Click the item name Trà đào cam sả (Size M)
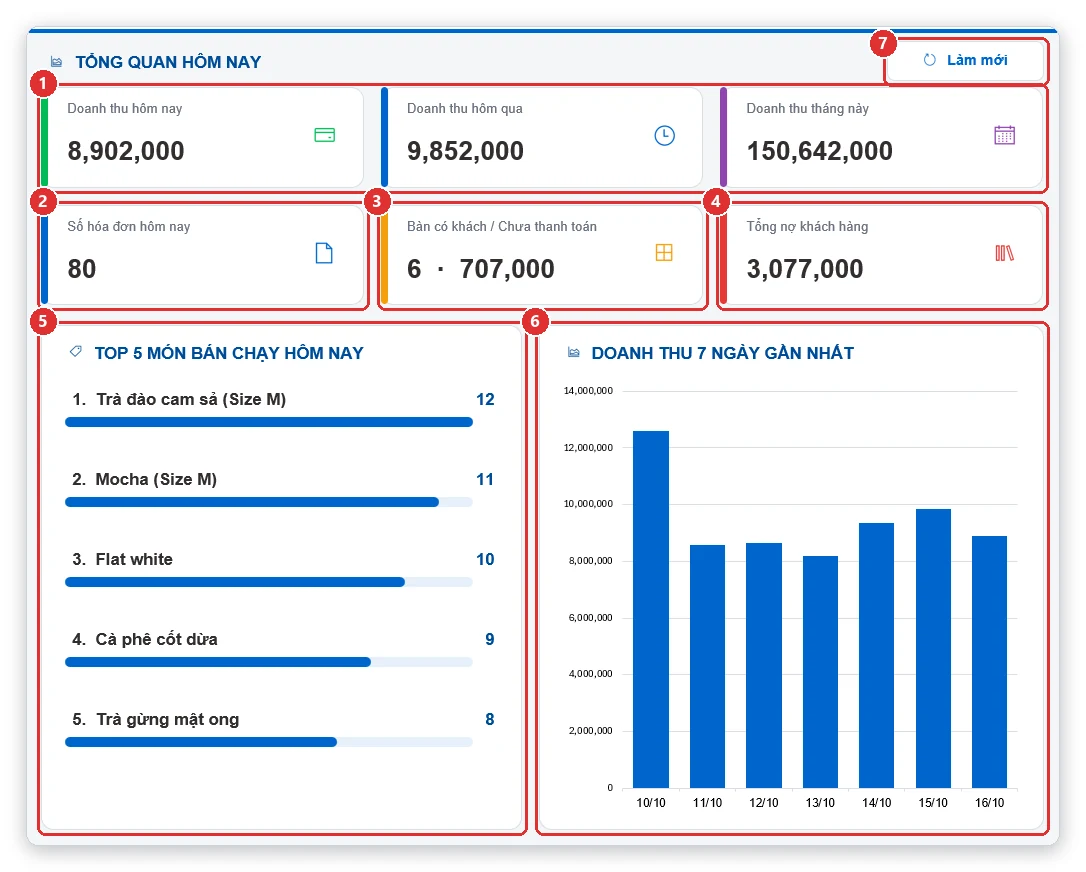1086x872 pixels. (191, 400)
